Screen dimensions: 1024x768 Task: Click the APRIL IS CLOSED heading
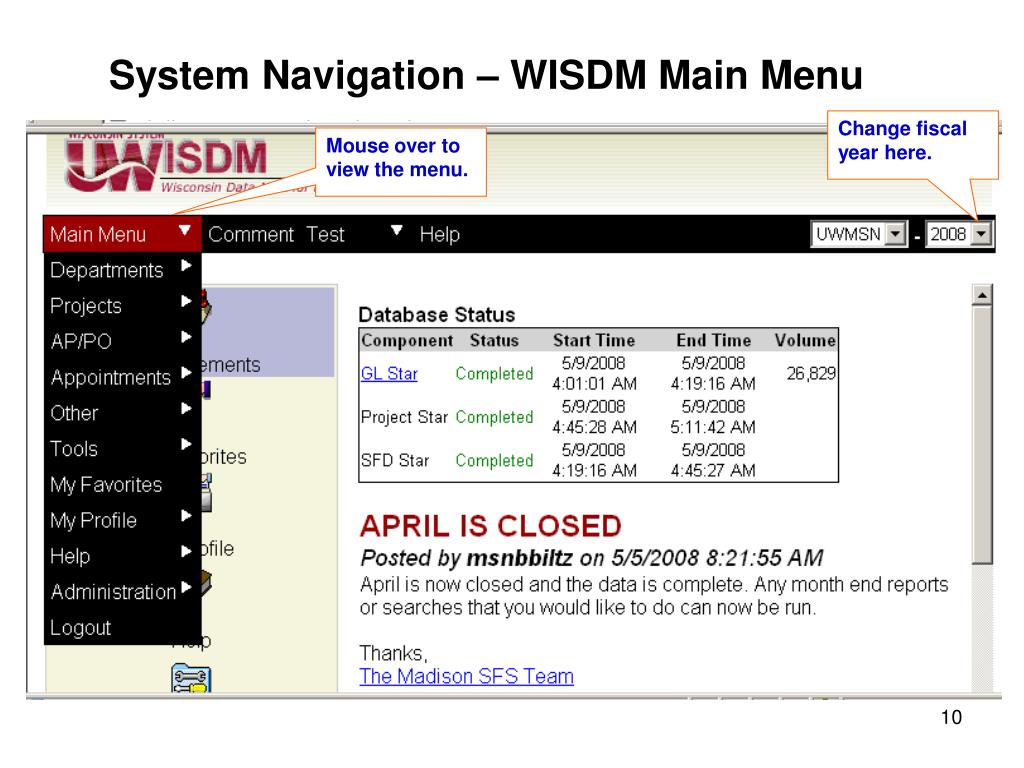[x=490, y=526]
